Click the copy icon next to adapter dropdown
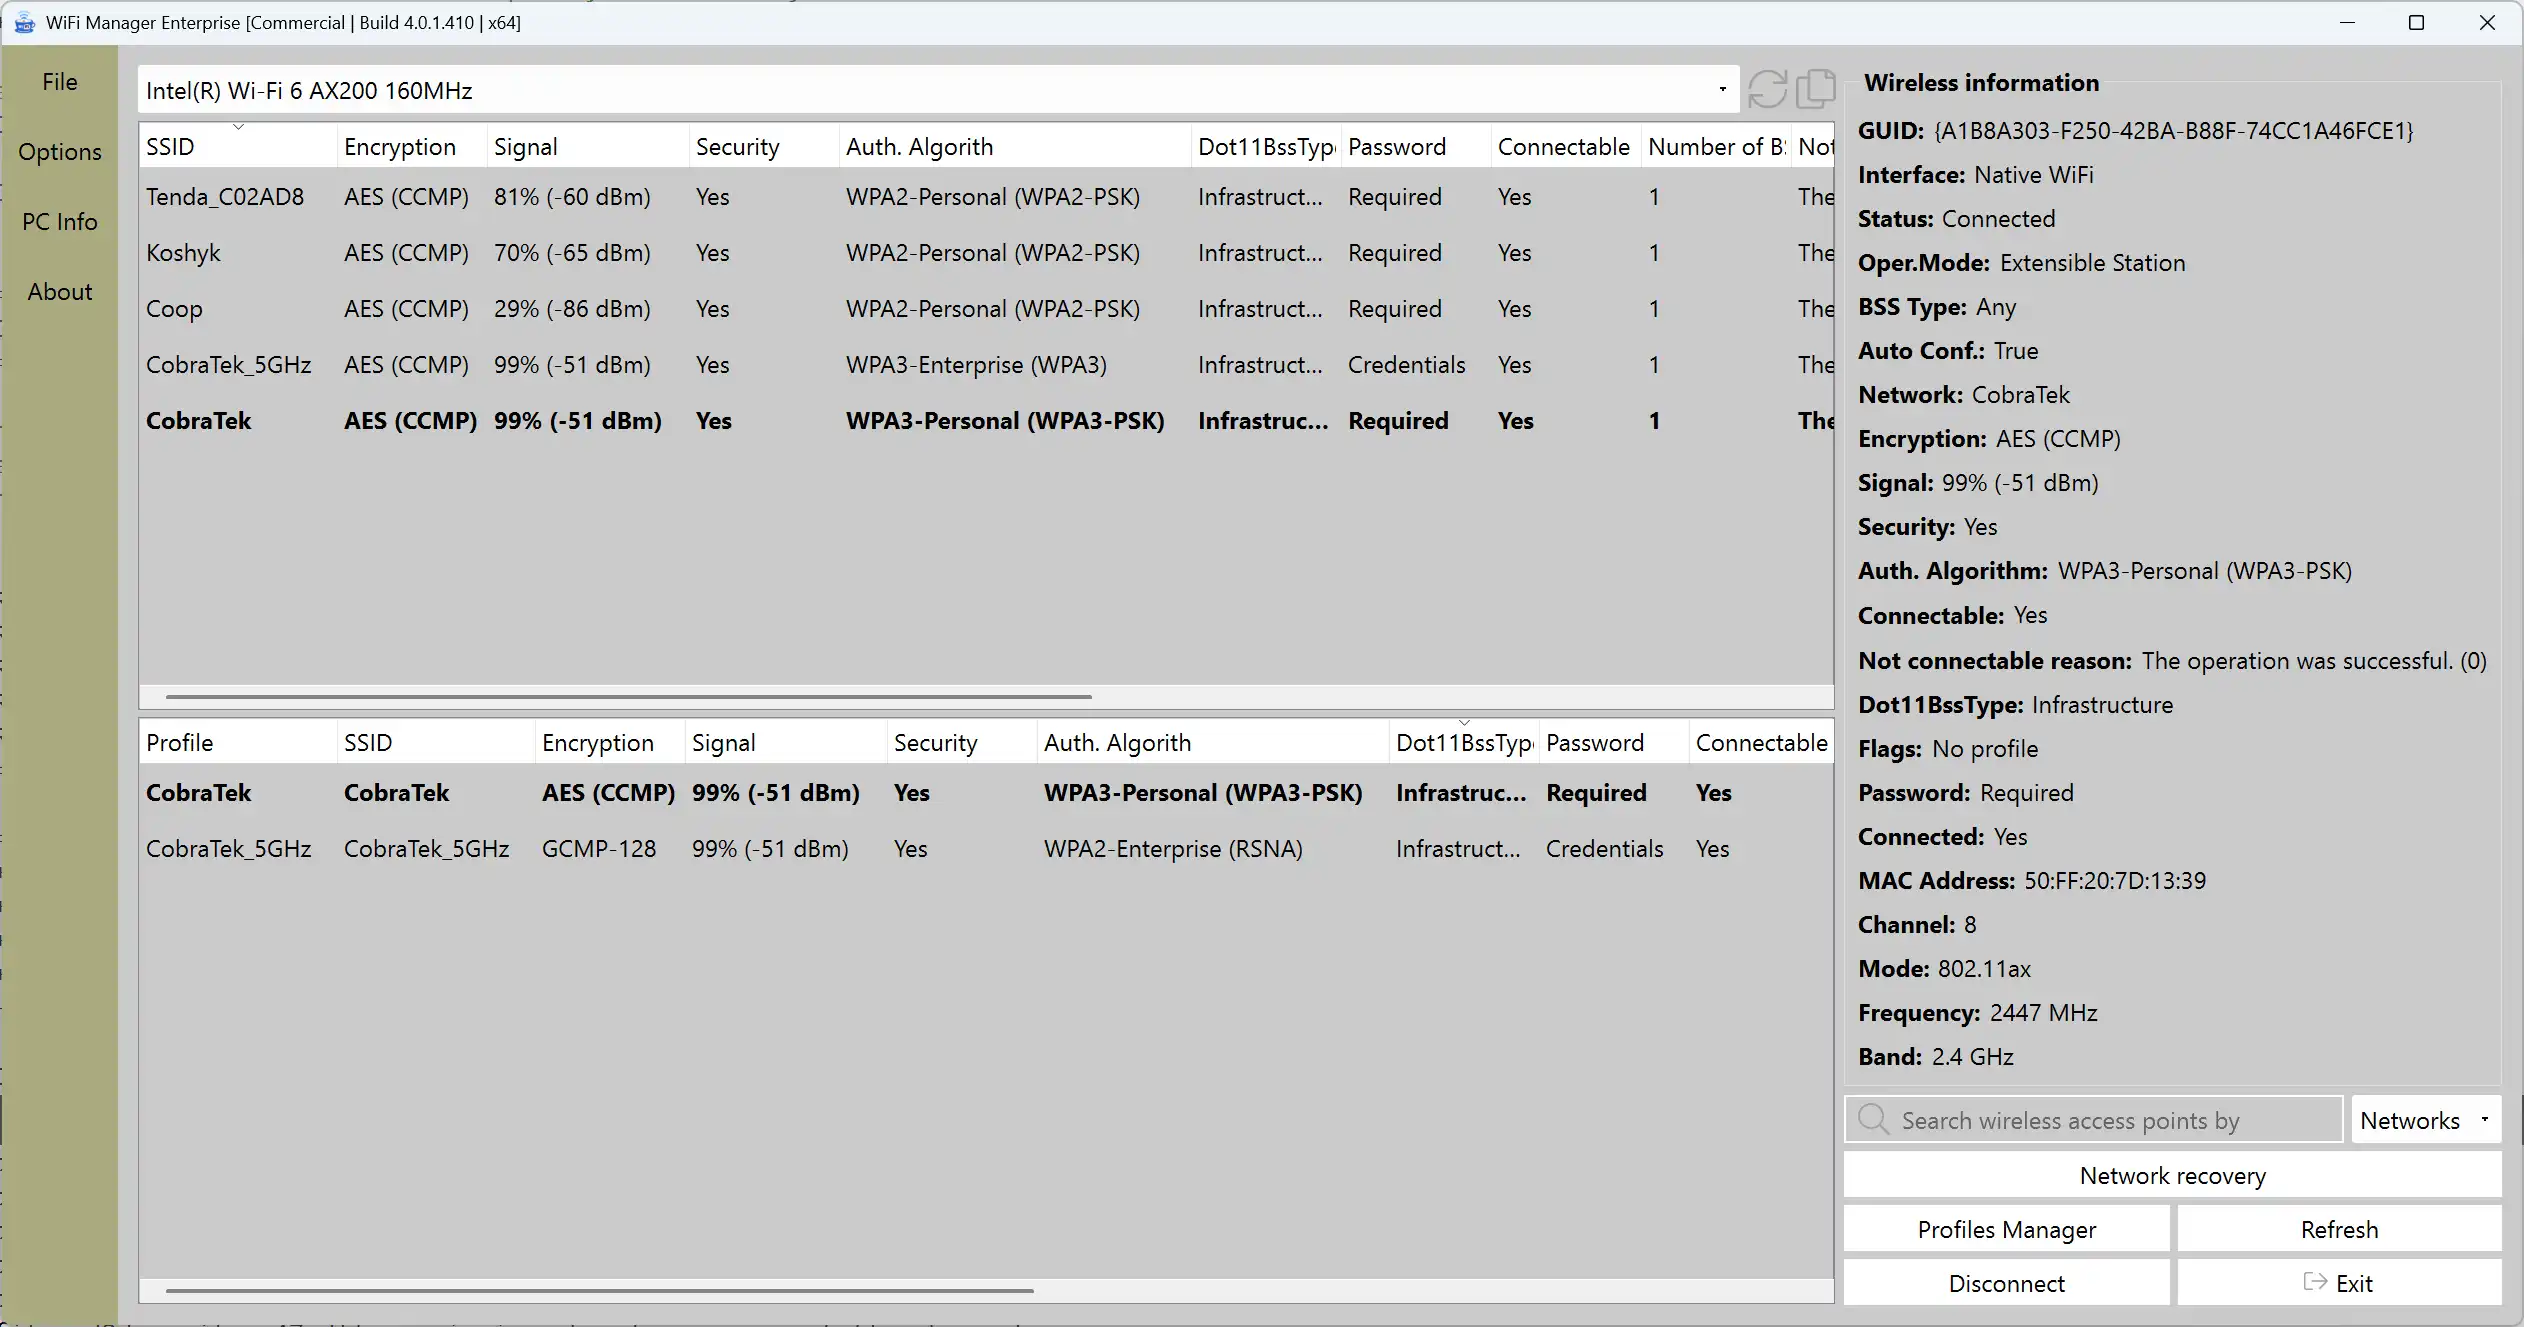2524x1327 pixels. [x=1815, y=89]
